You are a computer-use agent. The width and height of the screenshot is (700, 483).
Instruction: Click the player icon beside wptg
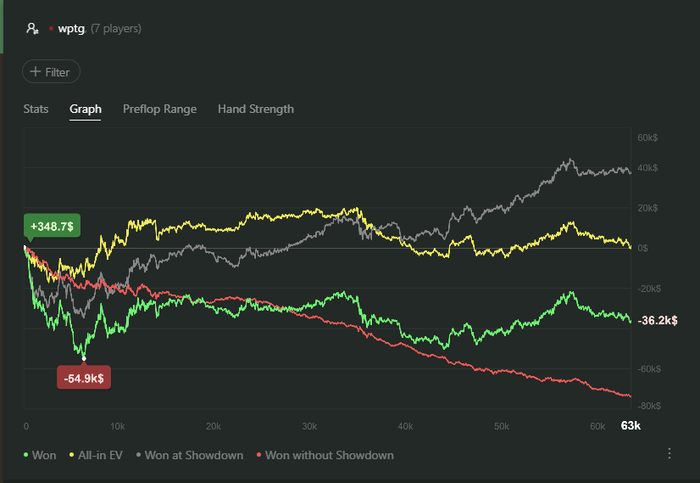click(32, 29)
